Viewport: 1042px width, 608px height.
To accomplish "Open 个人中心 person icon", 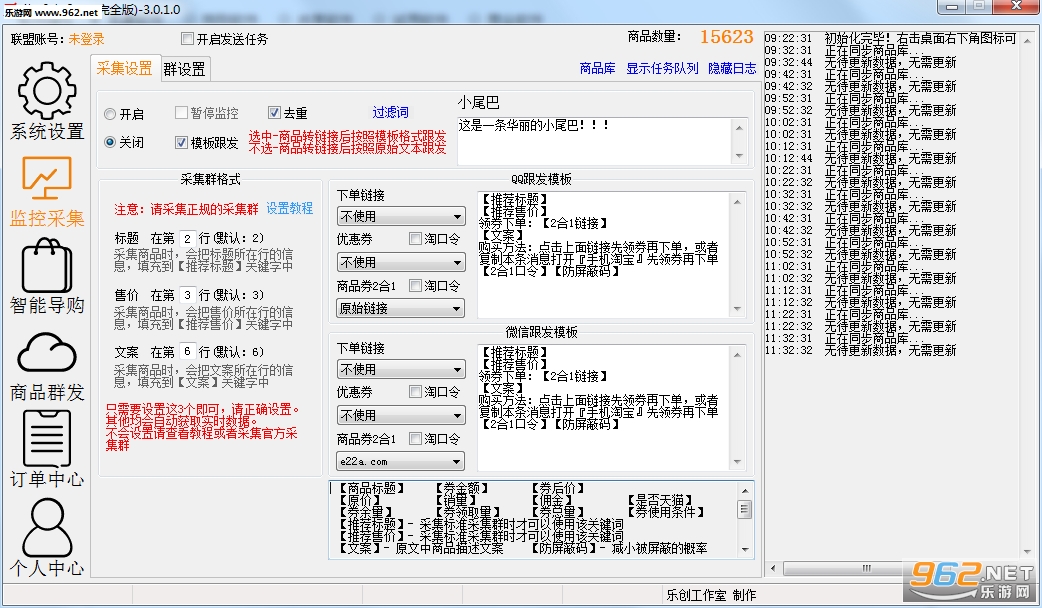I will point(47,528).
